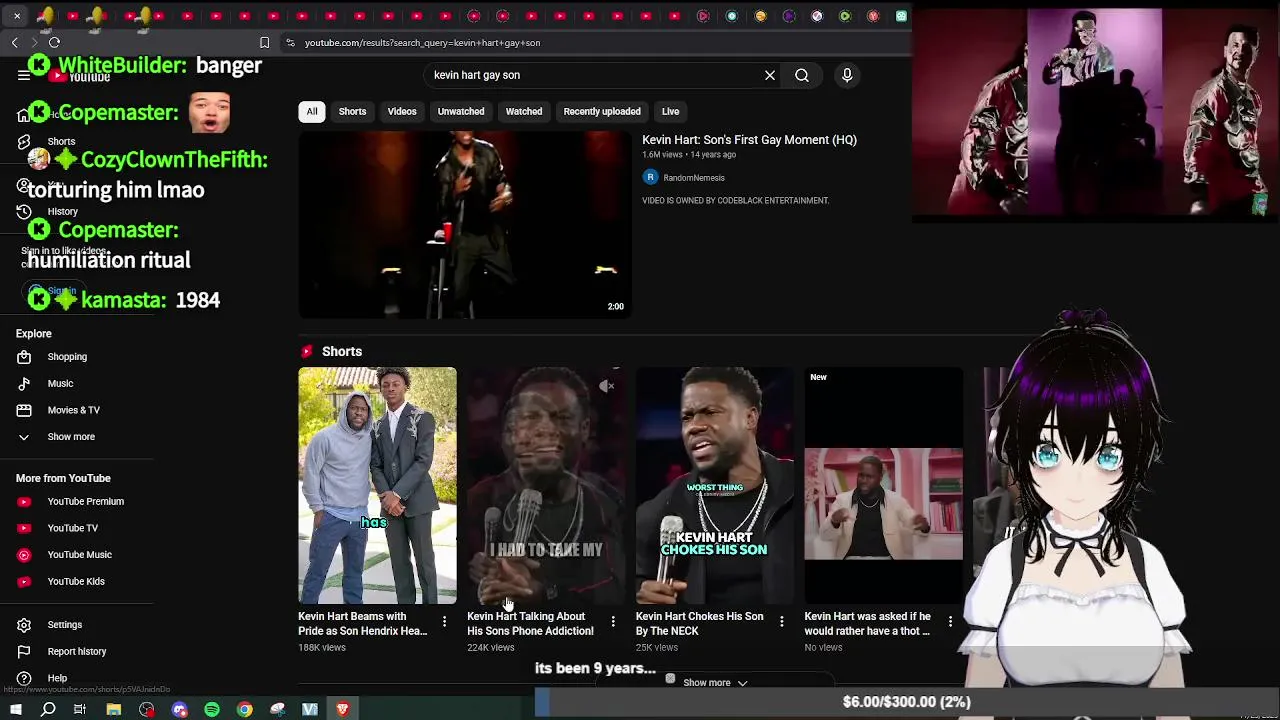Viewport: 1280px width, 720px height.
Task: Open video title Son's First Gay Moment
Action: (749, 140)
